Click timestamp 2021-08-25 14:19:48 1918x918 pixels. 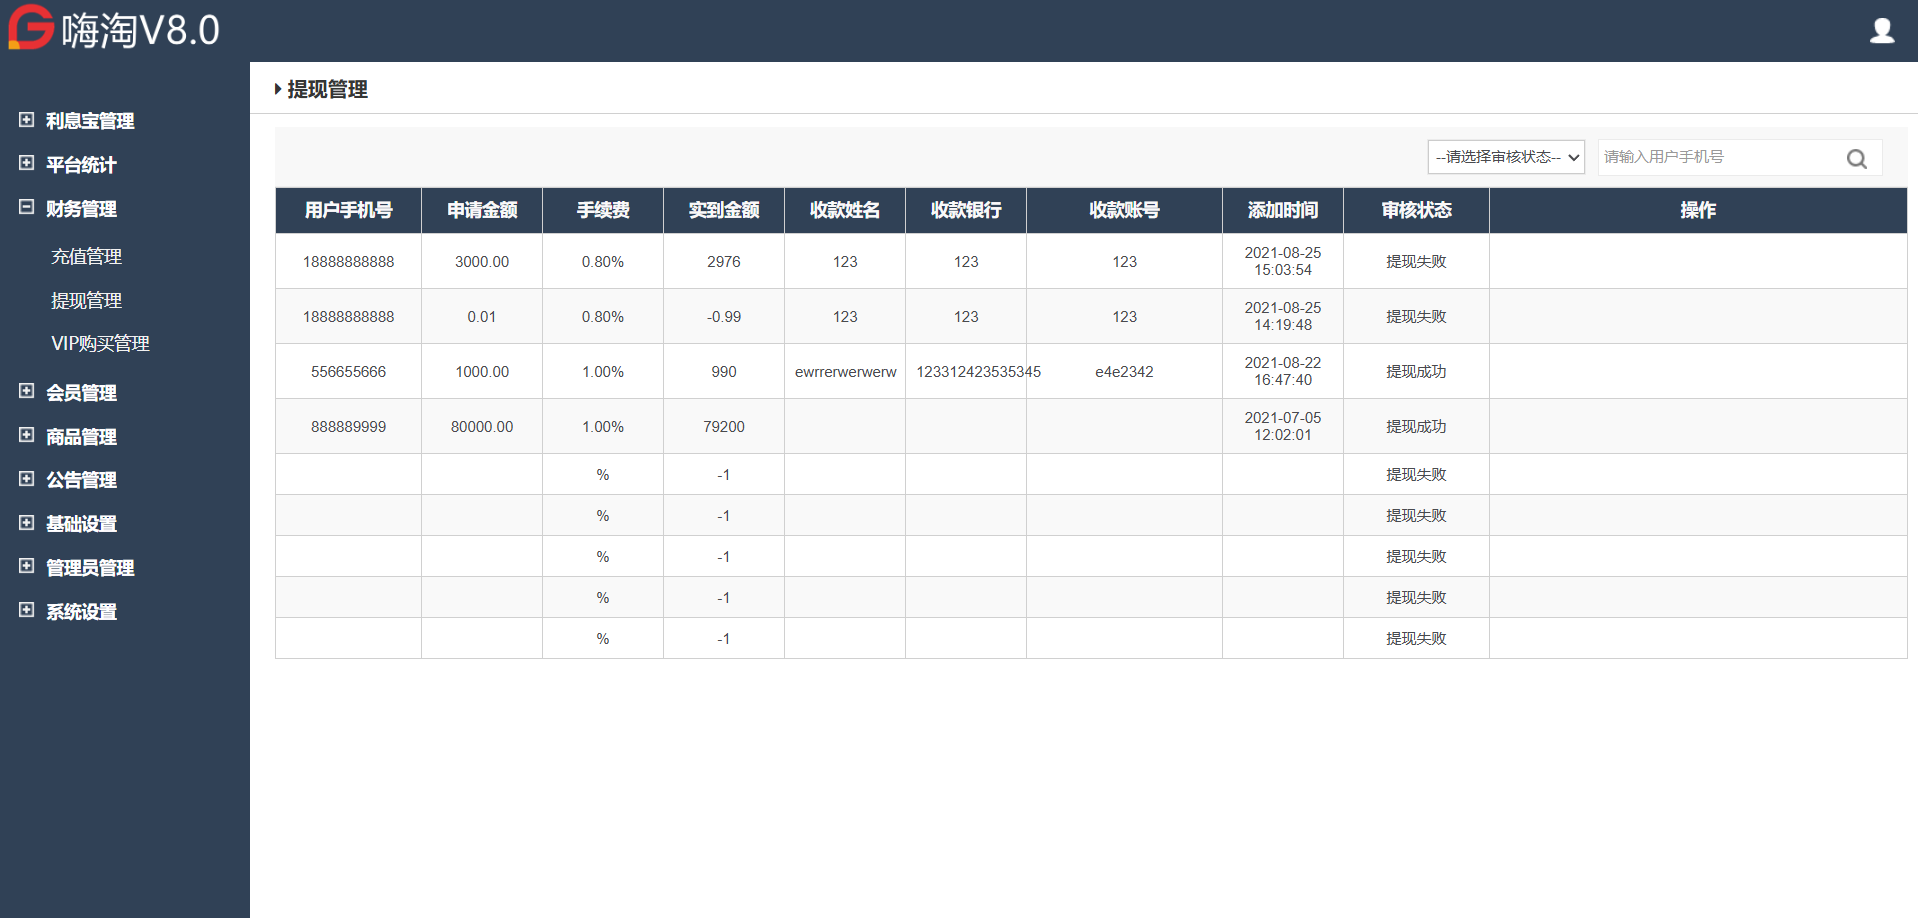pos(1283,317)
